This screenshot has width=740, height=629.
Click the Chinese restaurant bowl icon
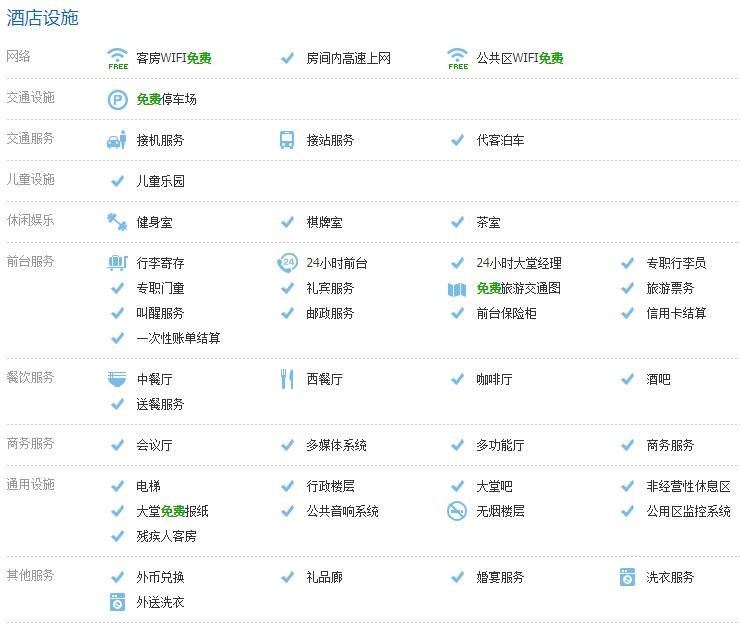coord(117,379)
